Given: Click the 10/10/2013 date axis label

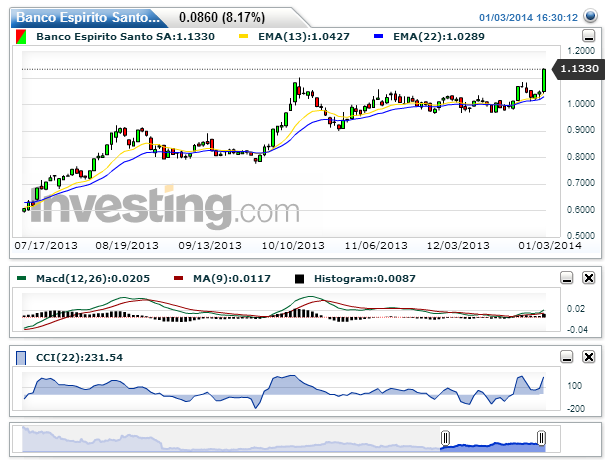Looking at the screenshot, I should click(x=293, y=246).
